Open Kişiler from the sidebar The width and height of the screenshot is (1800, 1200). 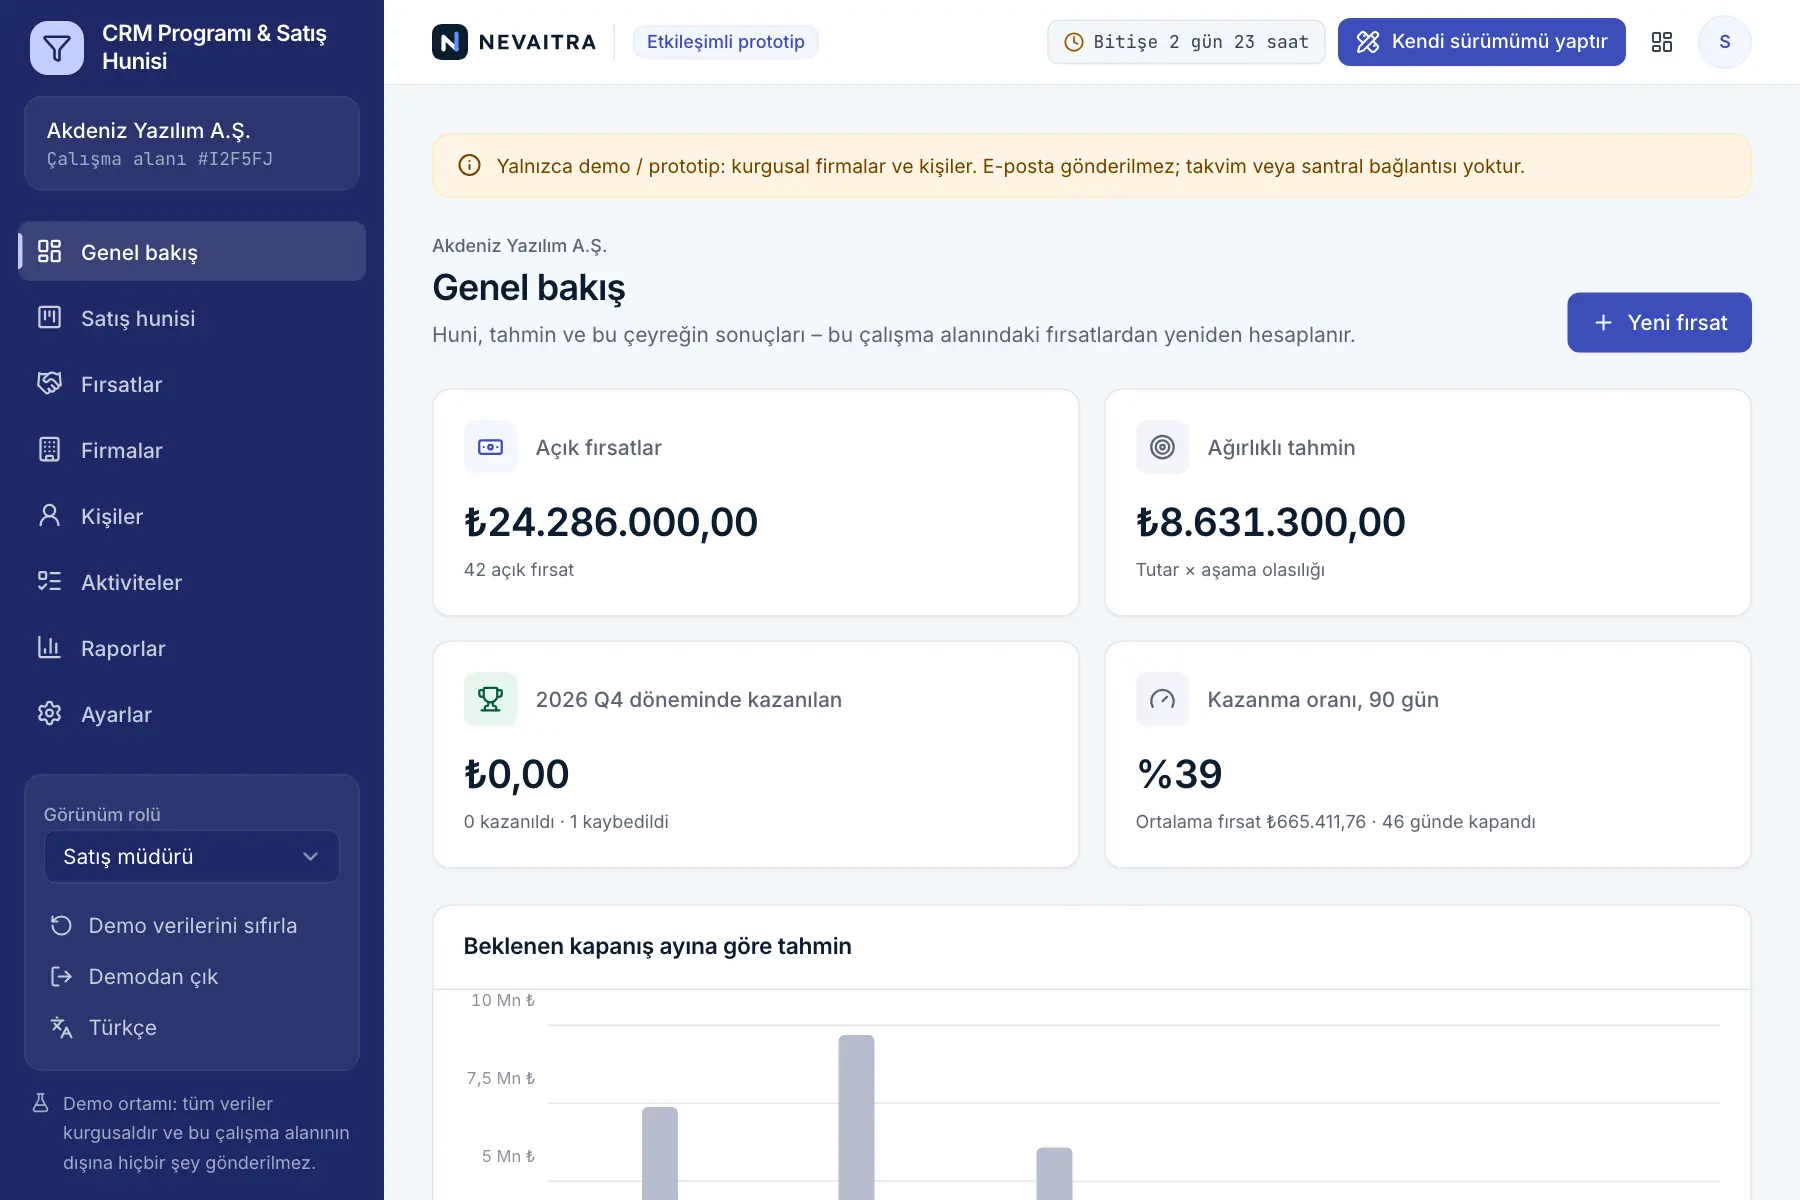pos(192,516)
